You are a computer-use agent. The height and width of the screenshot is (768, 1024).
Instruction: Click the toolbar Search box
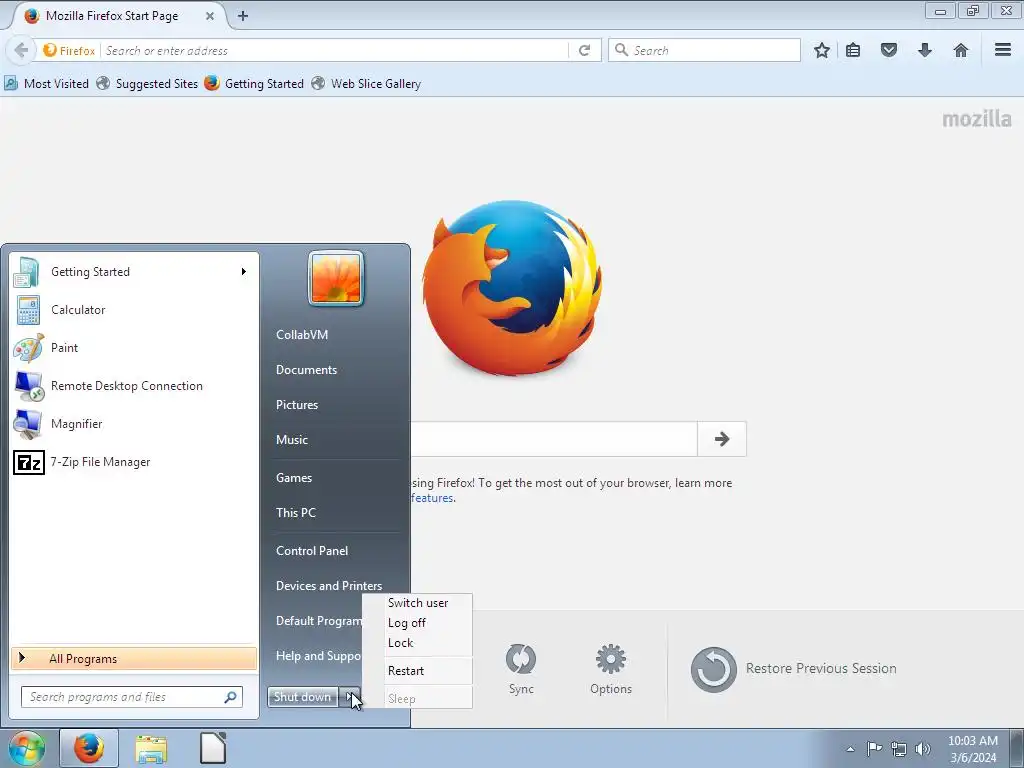[704, 50]
